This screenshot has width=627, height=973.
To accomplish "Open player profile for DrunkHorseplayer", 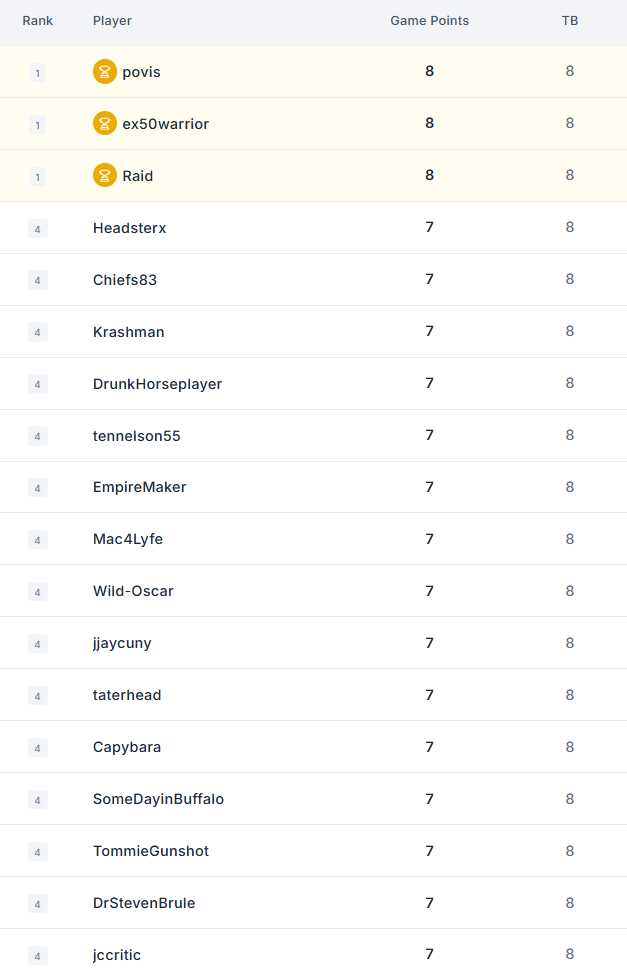I will coord(158,384).
